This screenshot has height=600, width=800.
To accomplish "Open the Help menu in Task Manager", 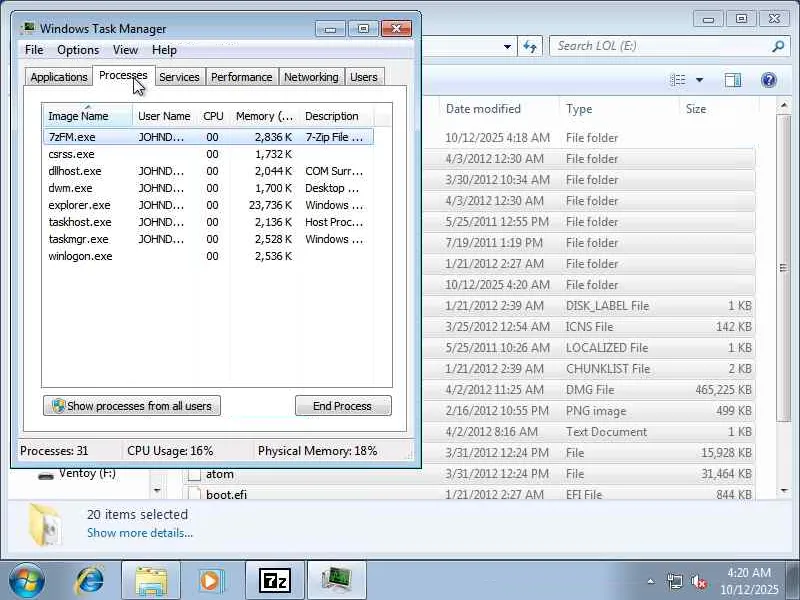I will 164,50.
